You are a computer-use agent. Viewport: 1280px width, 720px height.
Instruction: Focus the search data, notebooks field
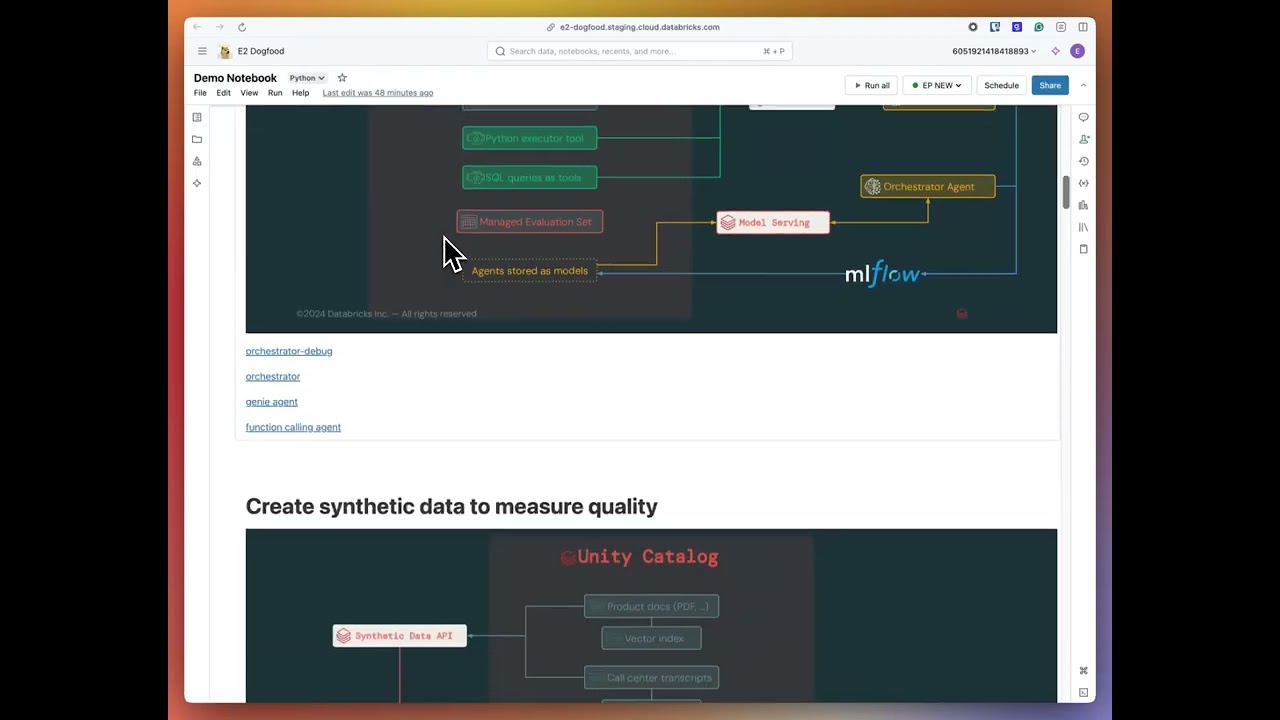click(x=640, y=51)
